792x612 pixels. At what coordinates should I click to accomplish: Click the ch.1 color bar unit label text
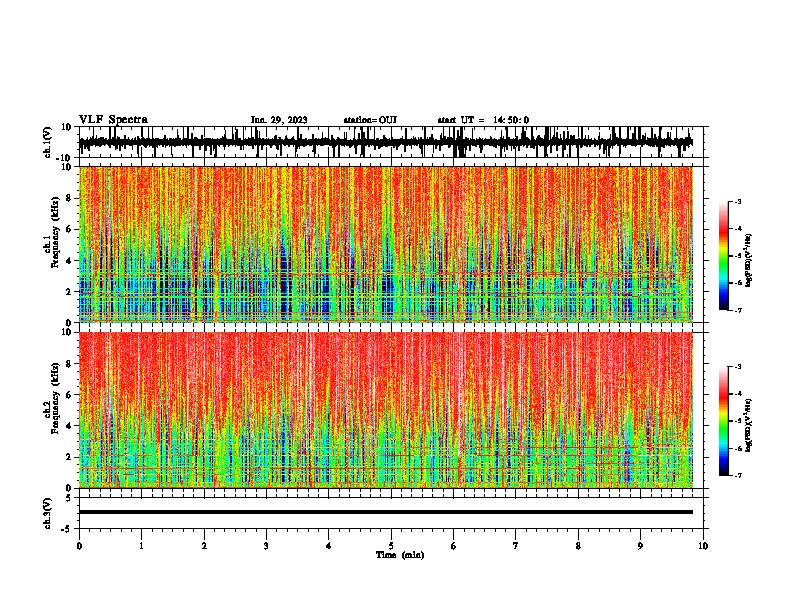(749, 261)
